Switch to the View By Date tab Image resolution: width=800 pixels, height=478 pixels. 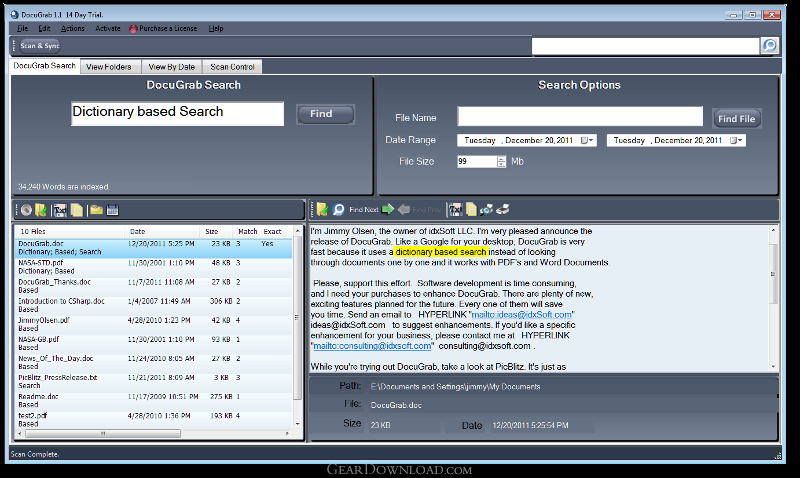coord(172,67)
